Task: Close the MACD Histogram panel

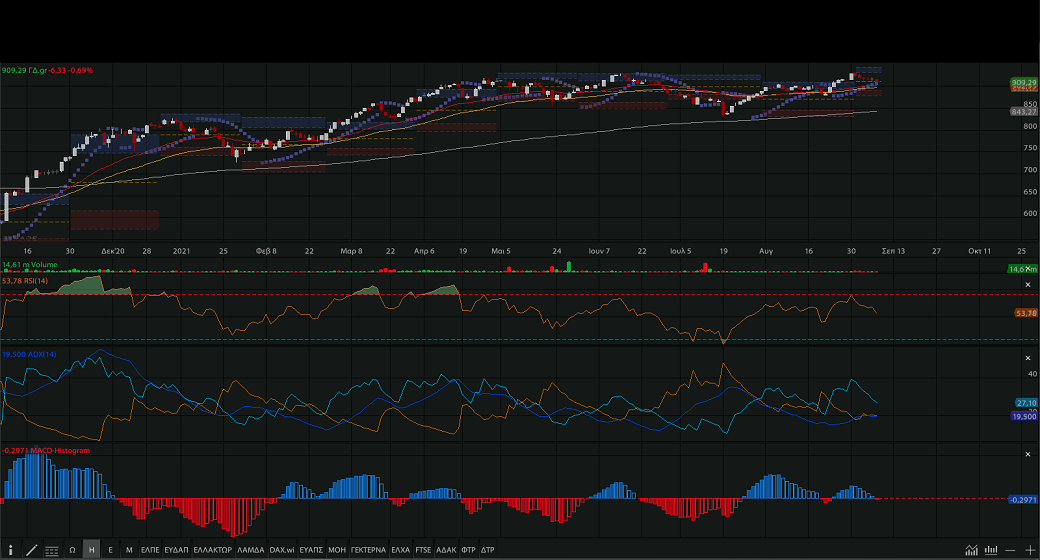Action: 1028,454
